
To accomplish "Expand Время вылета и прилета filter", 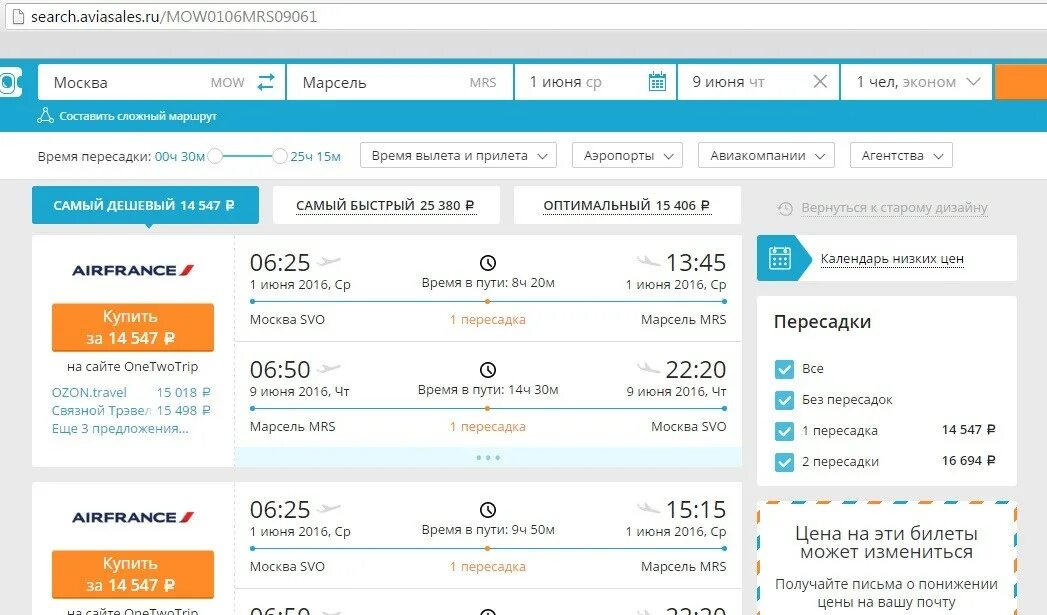I will pos(458,156).
